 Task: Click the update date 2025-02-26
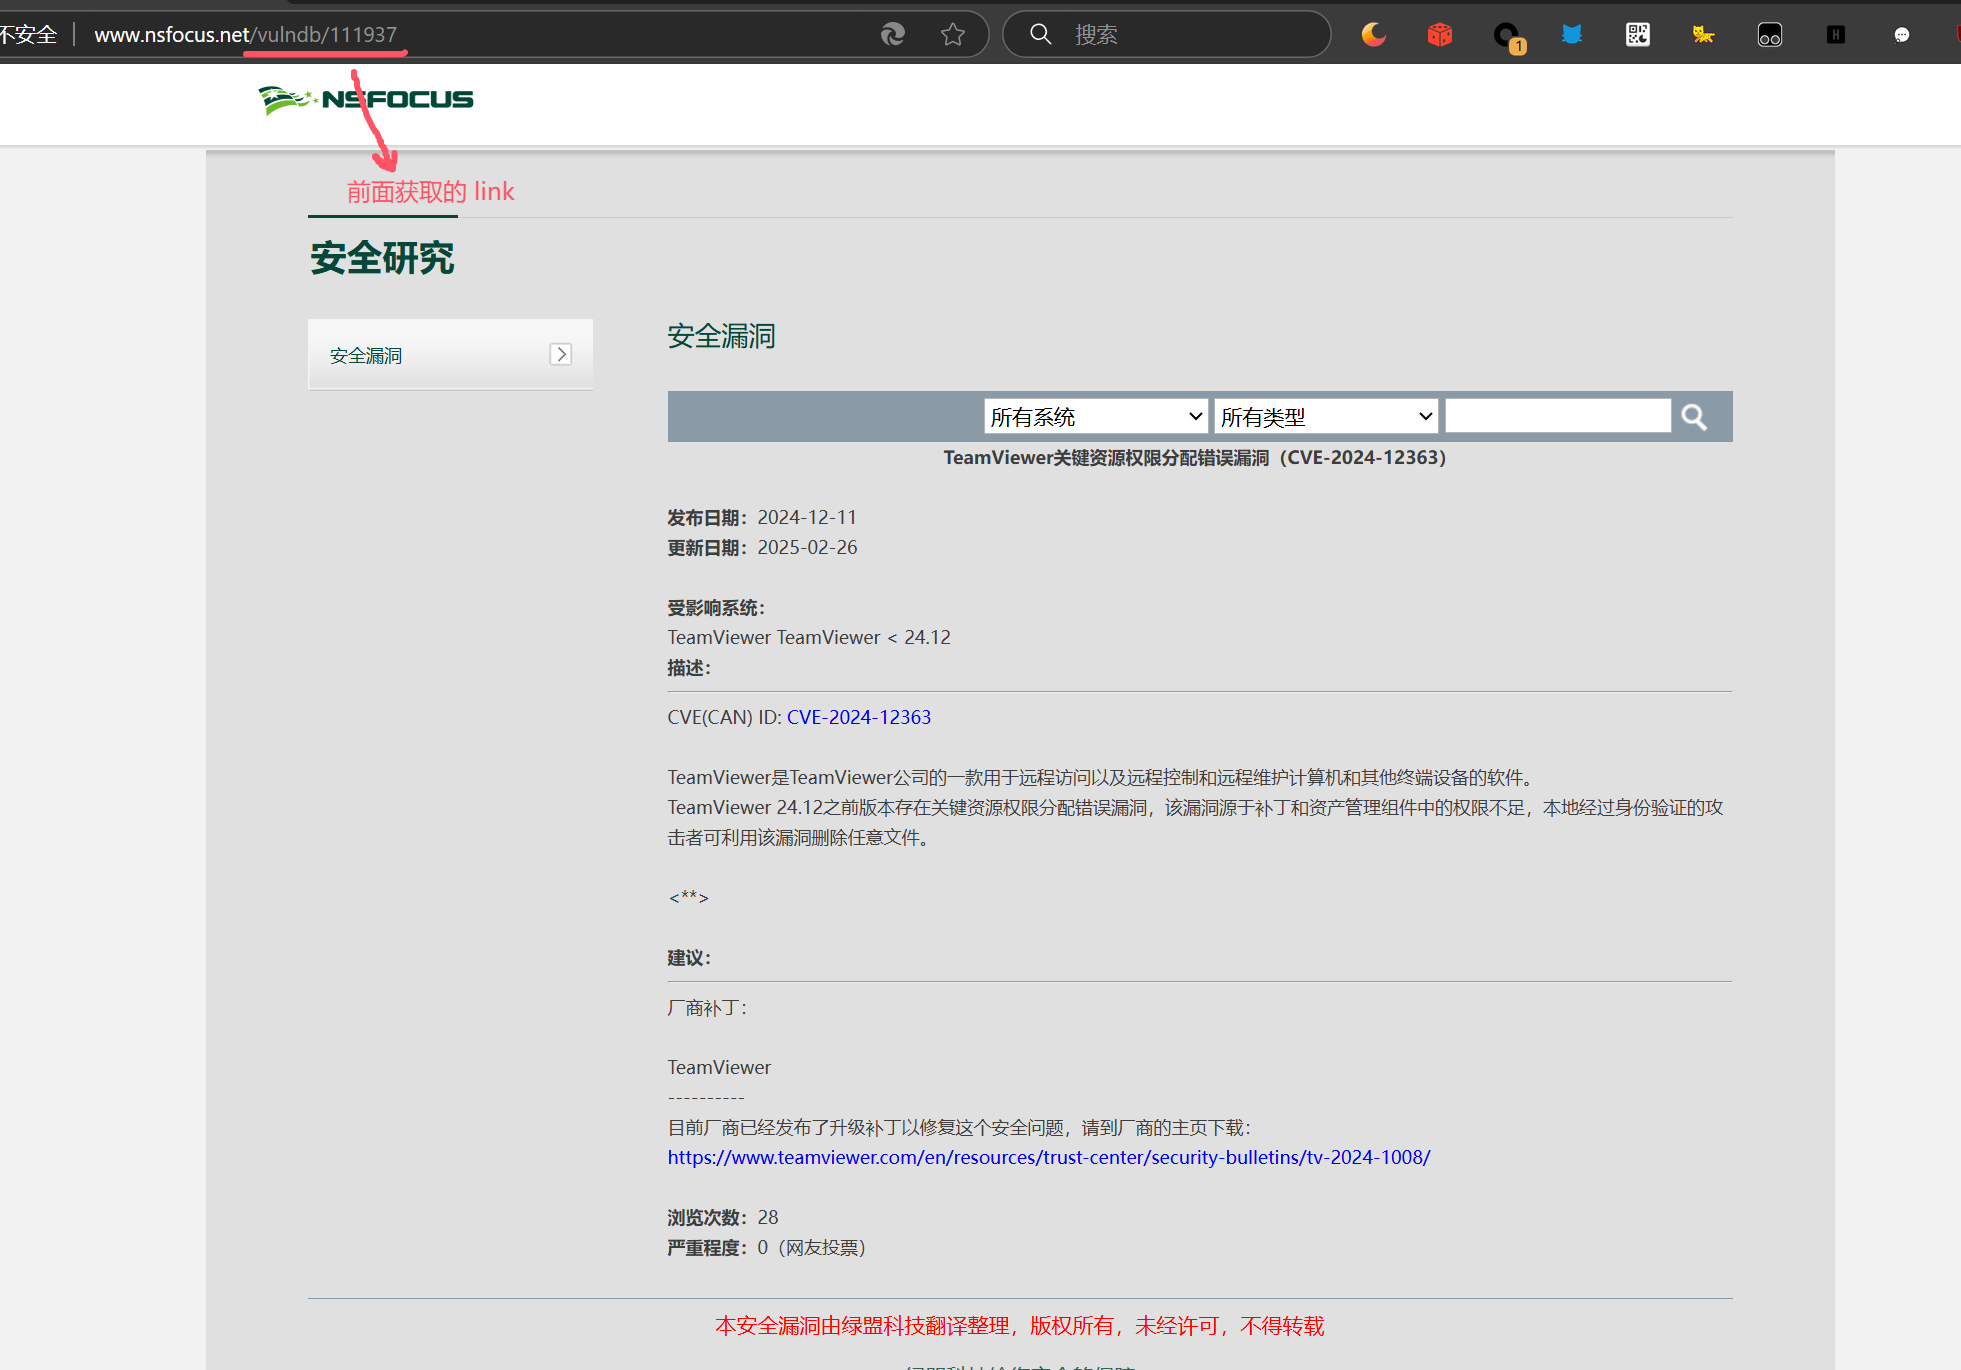(807, 547)
